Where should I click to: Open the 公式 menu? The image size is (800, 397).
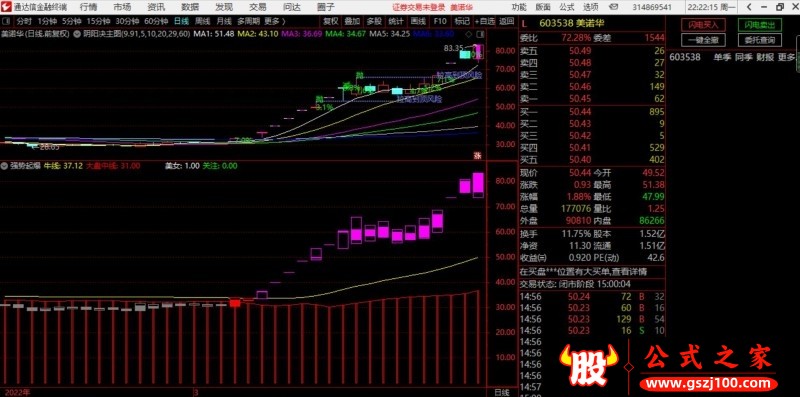(x=567, y=7)
